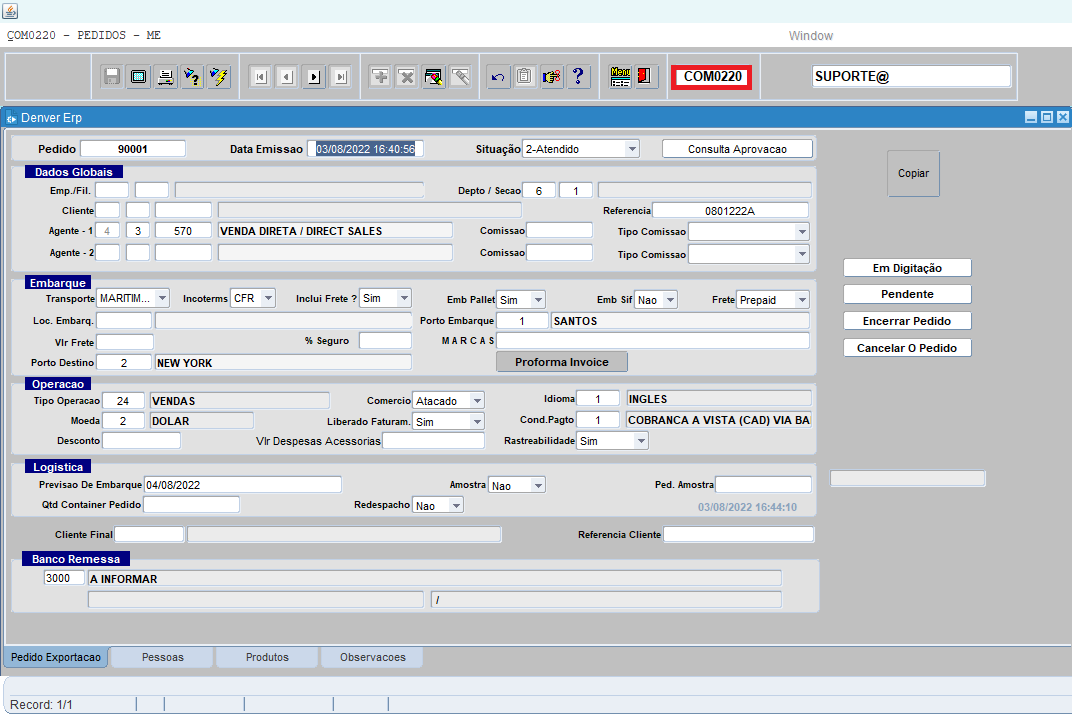Open the COM0220 - PEDIDOS - ME menu
This screenshot has width=1072, height=714.
[83, 35]
